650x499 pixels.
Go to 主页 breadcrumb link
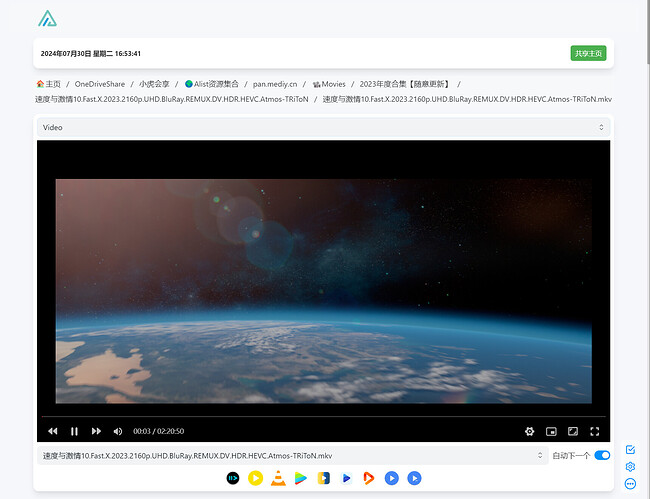[x=53, y=84]
